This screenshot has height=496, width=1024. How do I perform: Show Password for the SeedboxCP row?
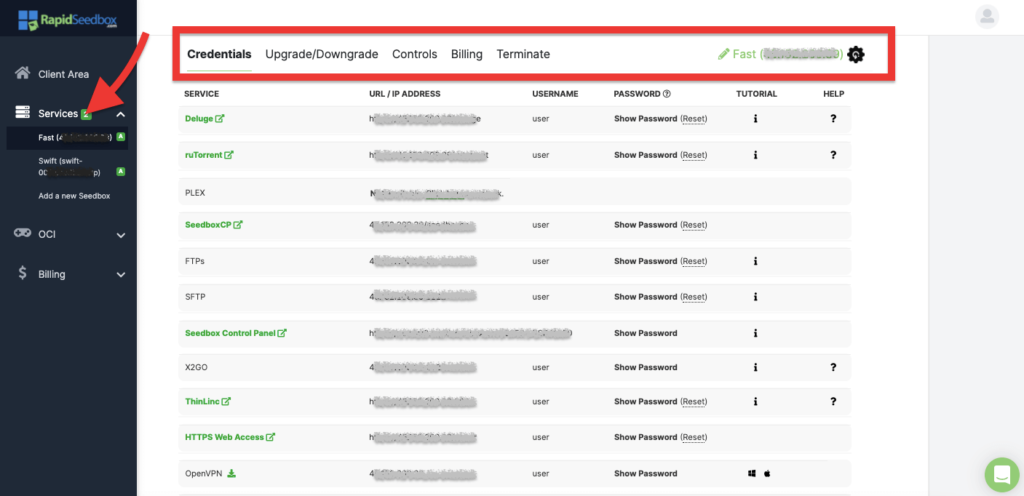645,225
